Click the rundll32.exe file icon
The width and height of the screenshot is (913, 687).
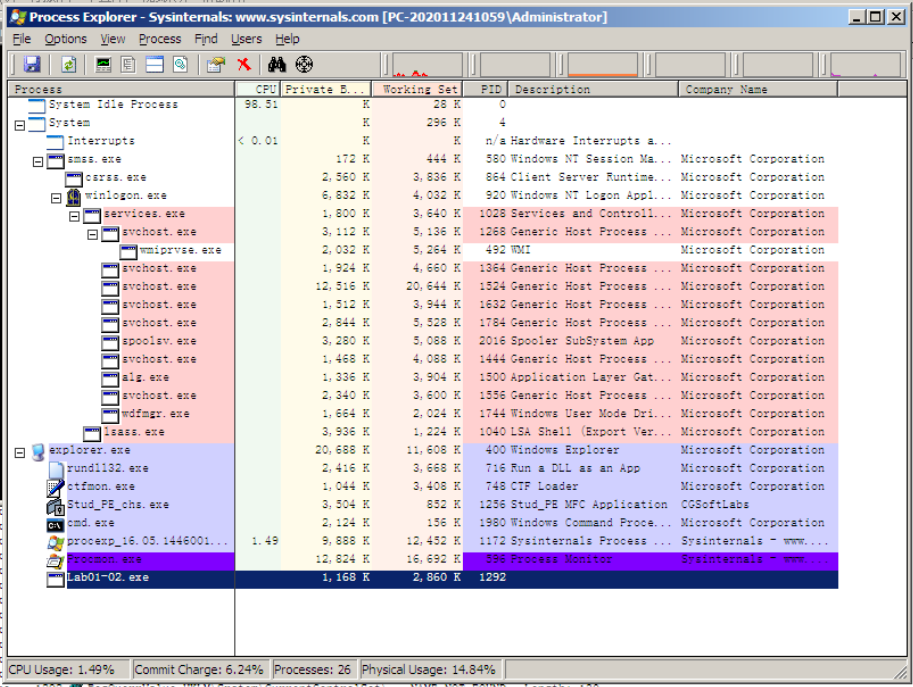point(56,469)
